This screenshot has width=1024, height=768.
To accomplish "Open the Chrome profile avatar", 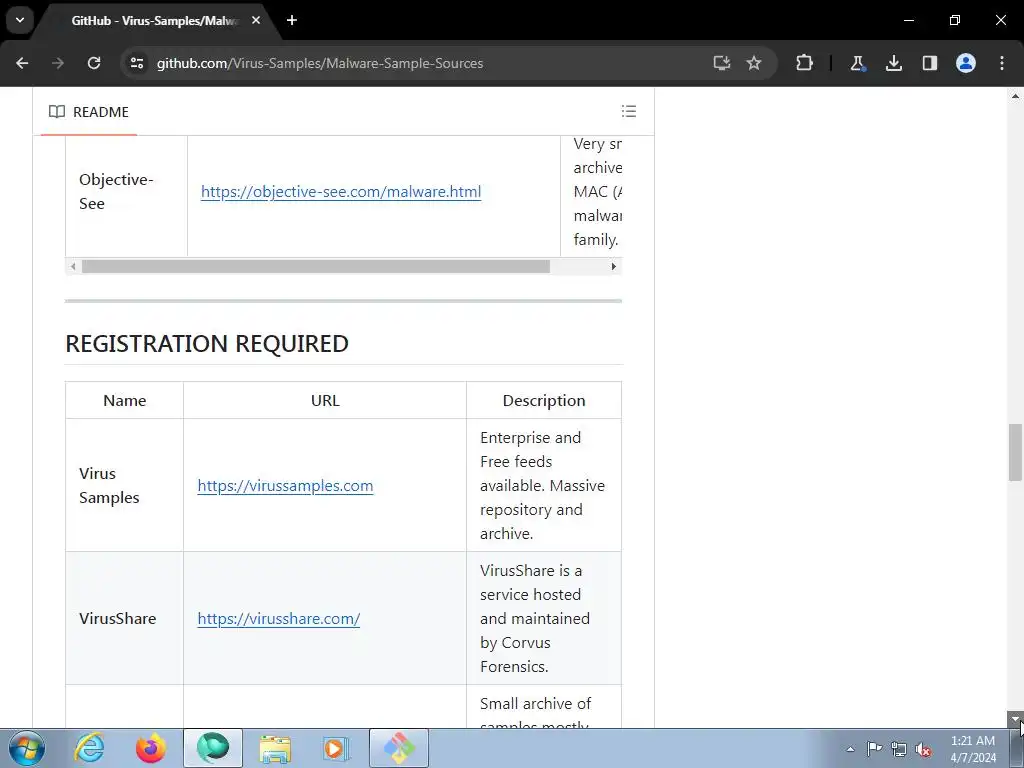I will coord(966,63).
